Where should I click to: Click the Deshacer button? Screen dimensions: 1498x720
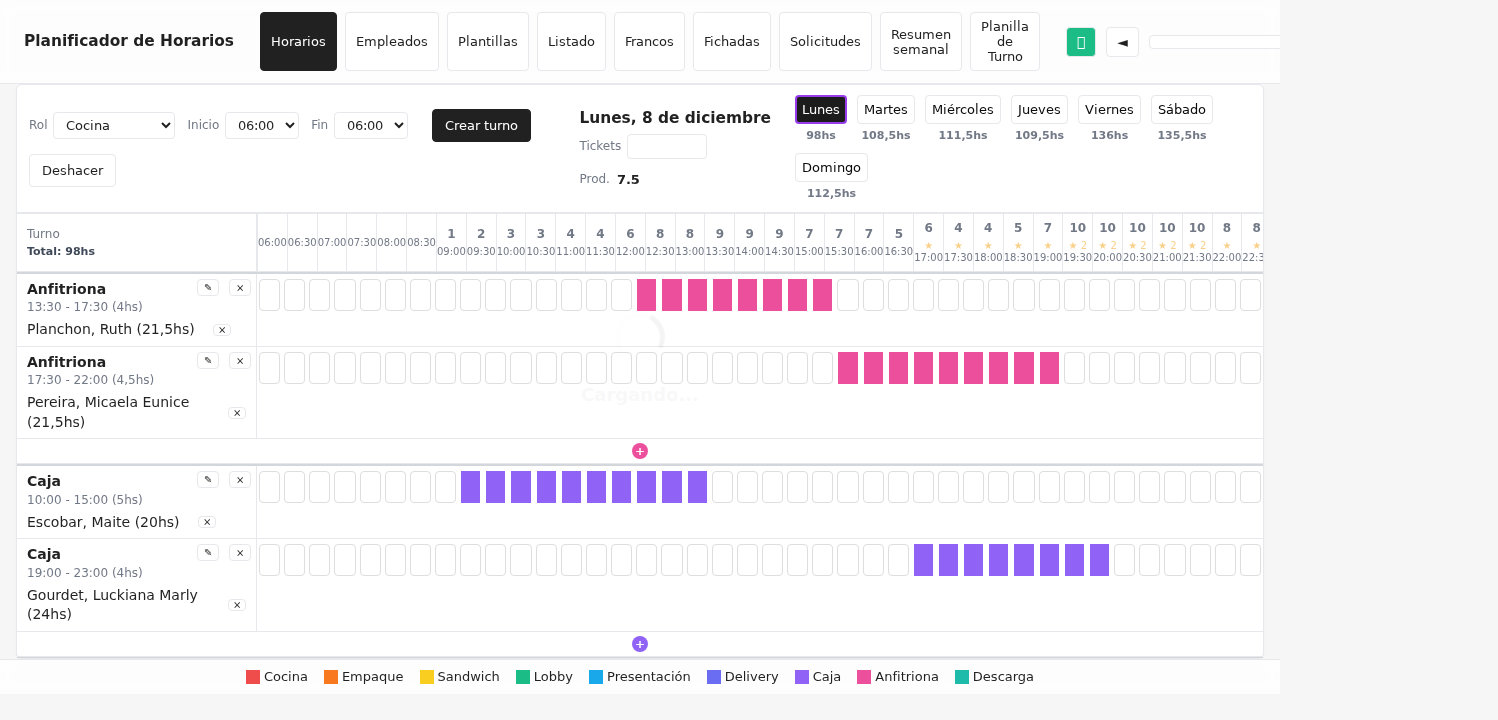[72, 171]
